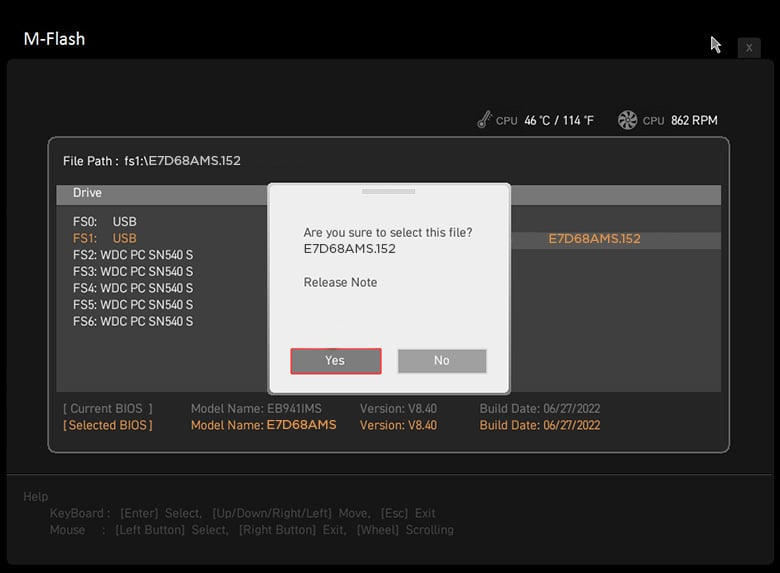
Task: Select drive FS6: WDC PC SN540 S
Action: (133, 321)
